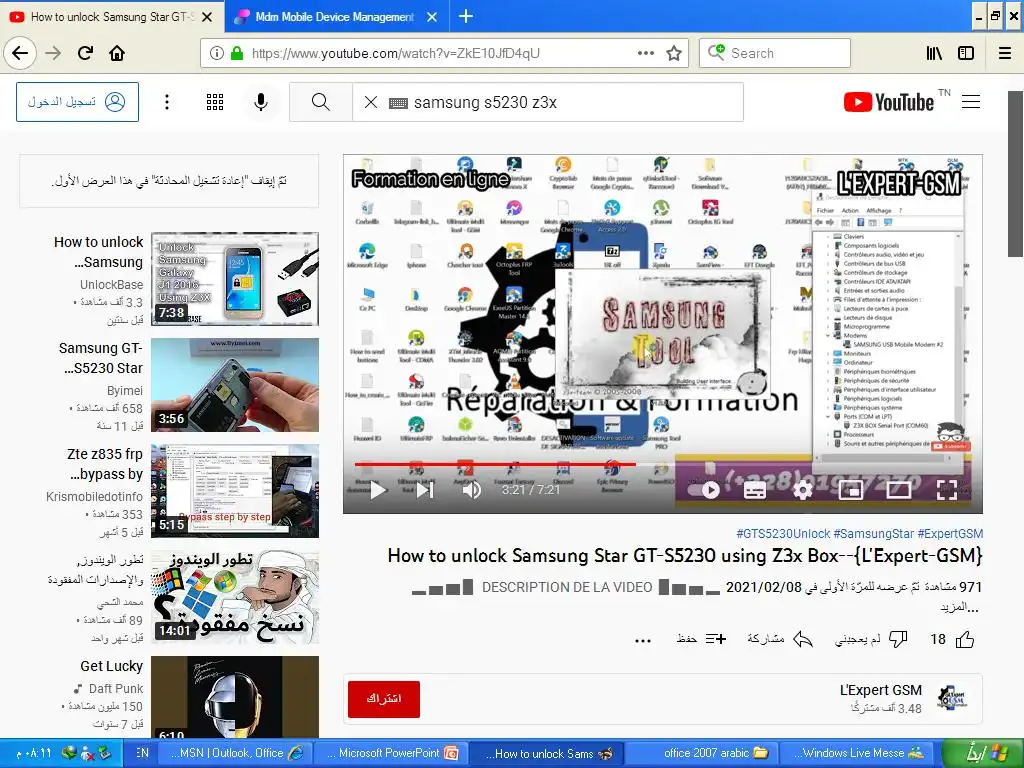This screenshot has width=1024, height=768.
Task: Switch to MSN Outlook Office taskbar item
Action: click(234, 754)
